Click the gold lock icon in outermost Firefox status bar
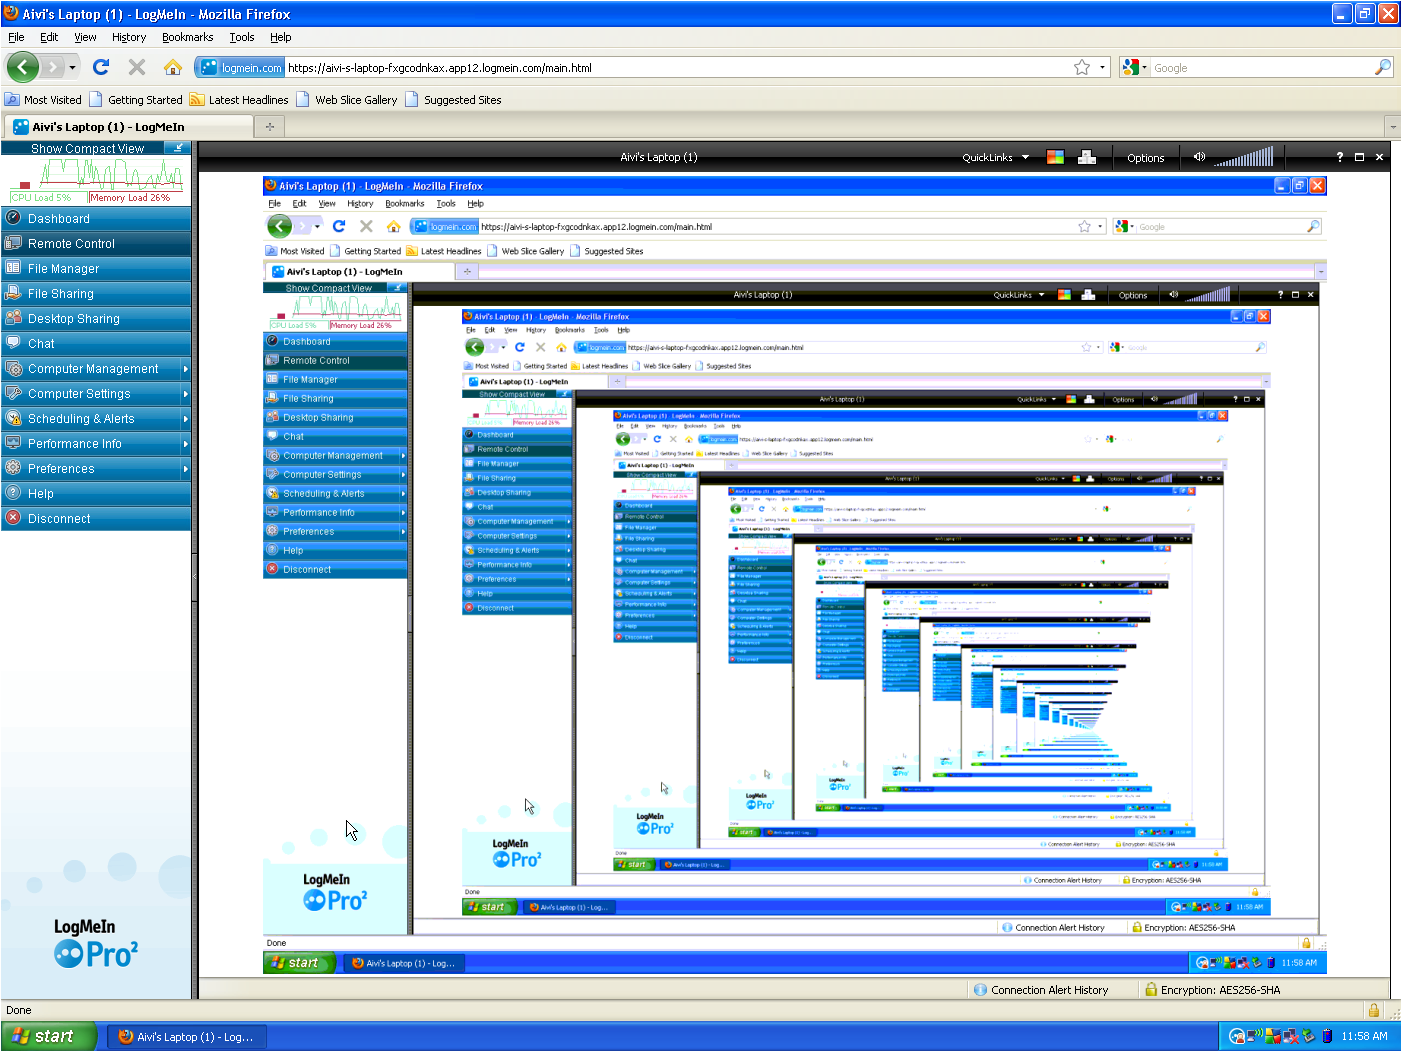 click(x=1374, y=1010)
